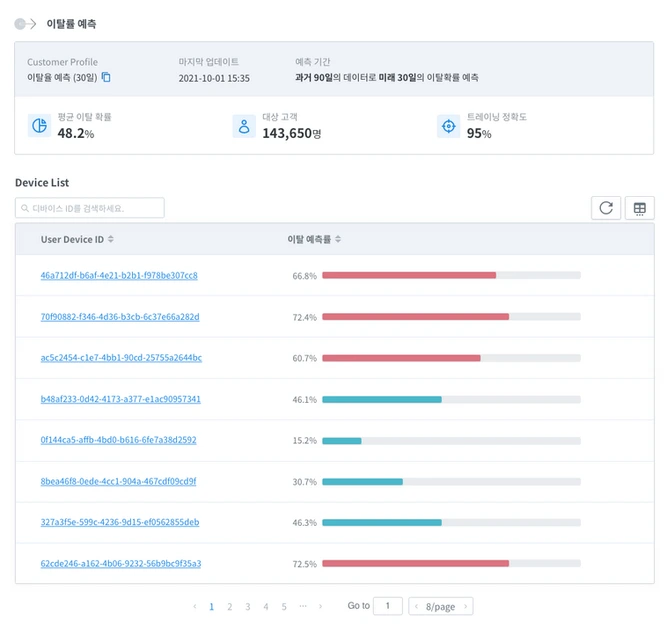667x641 pixels.
Task: Click the Device List heading
Action: pos(42,182)
